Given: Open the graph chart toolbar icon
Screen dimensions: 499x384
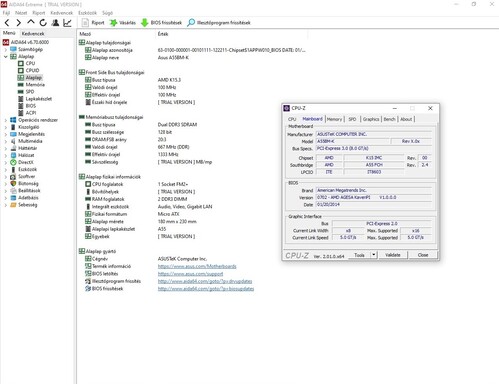Looking at the screenshot, I should 68,23.
